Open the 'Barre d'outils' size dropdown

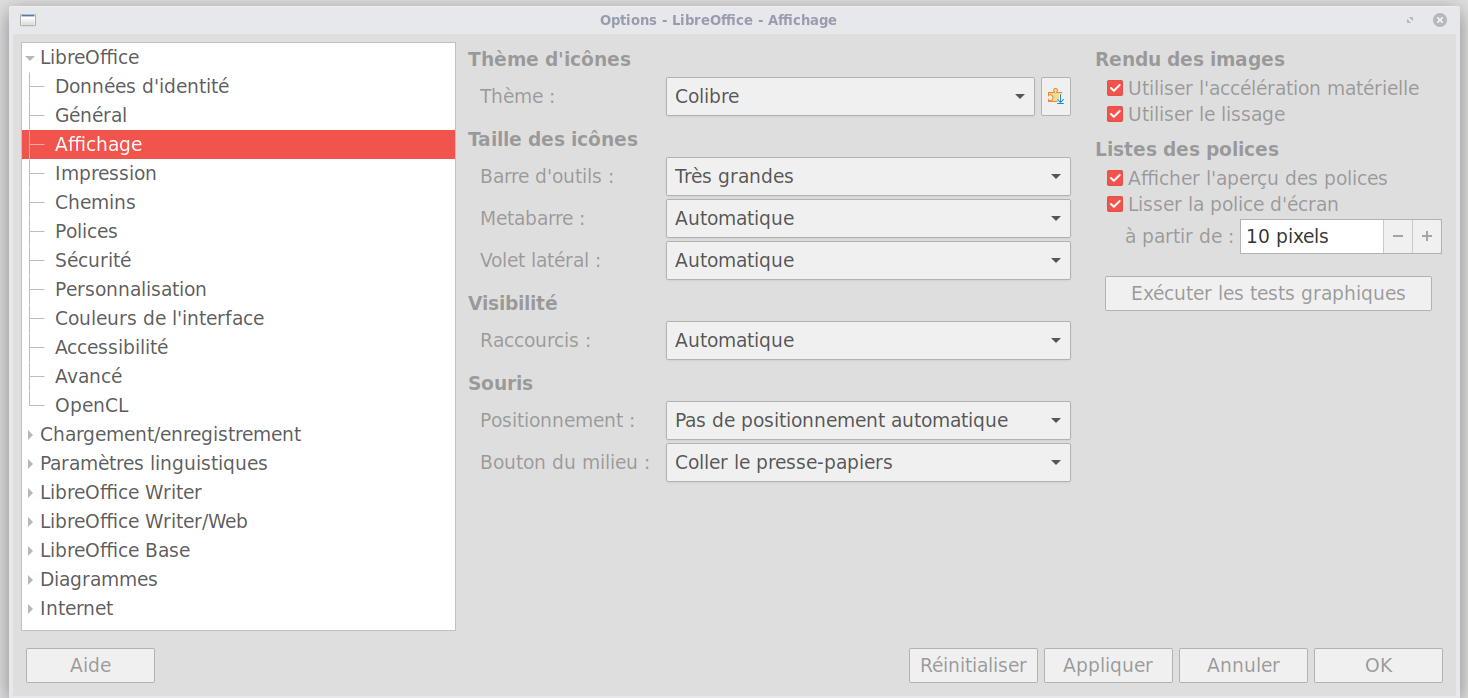pyautogui.click(x=867, y=177)
